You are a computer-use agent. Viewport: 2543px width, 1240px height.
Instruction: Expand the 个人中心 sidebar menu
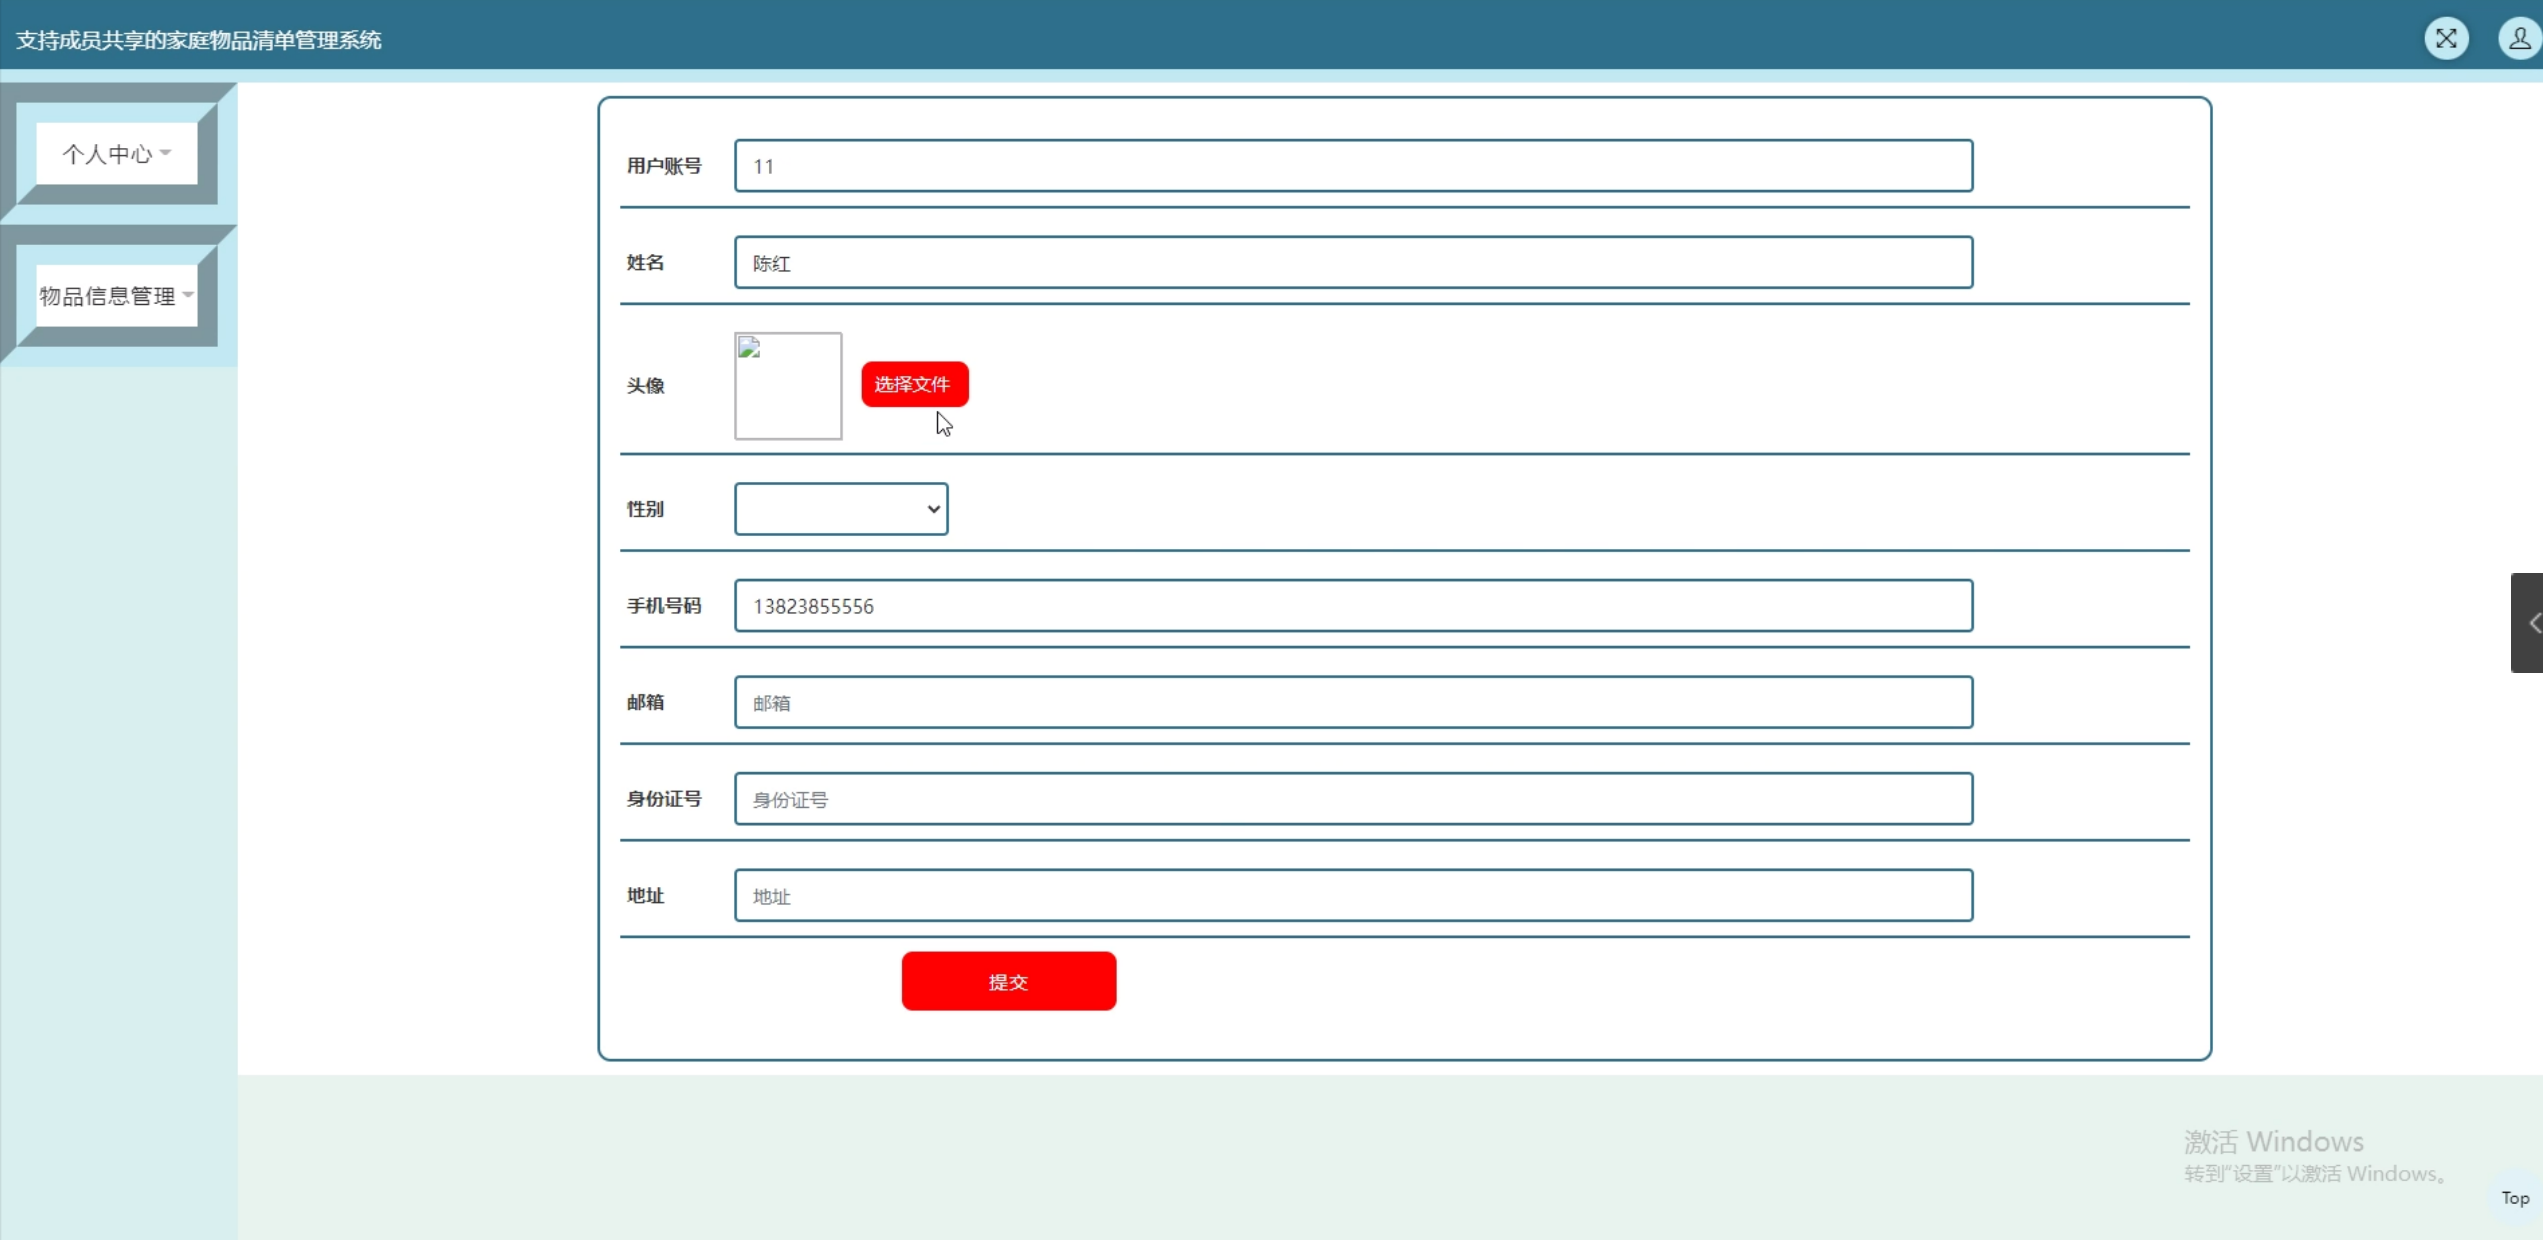pos(108,154)
